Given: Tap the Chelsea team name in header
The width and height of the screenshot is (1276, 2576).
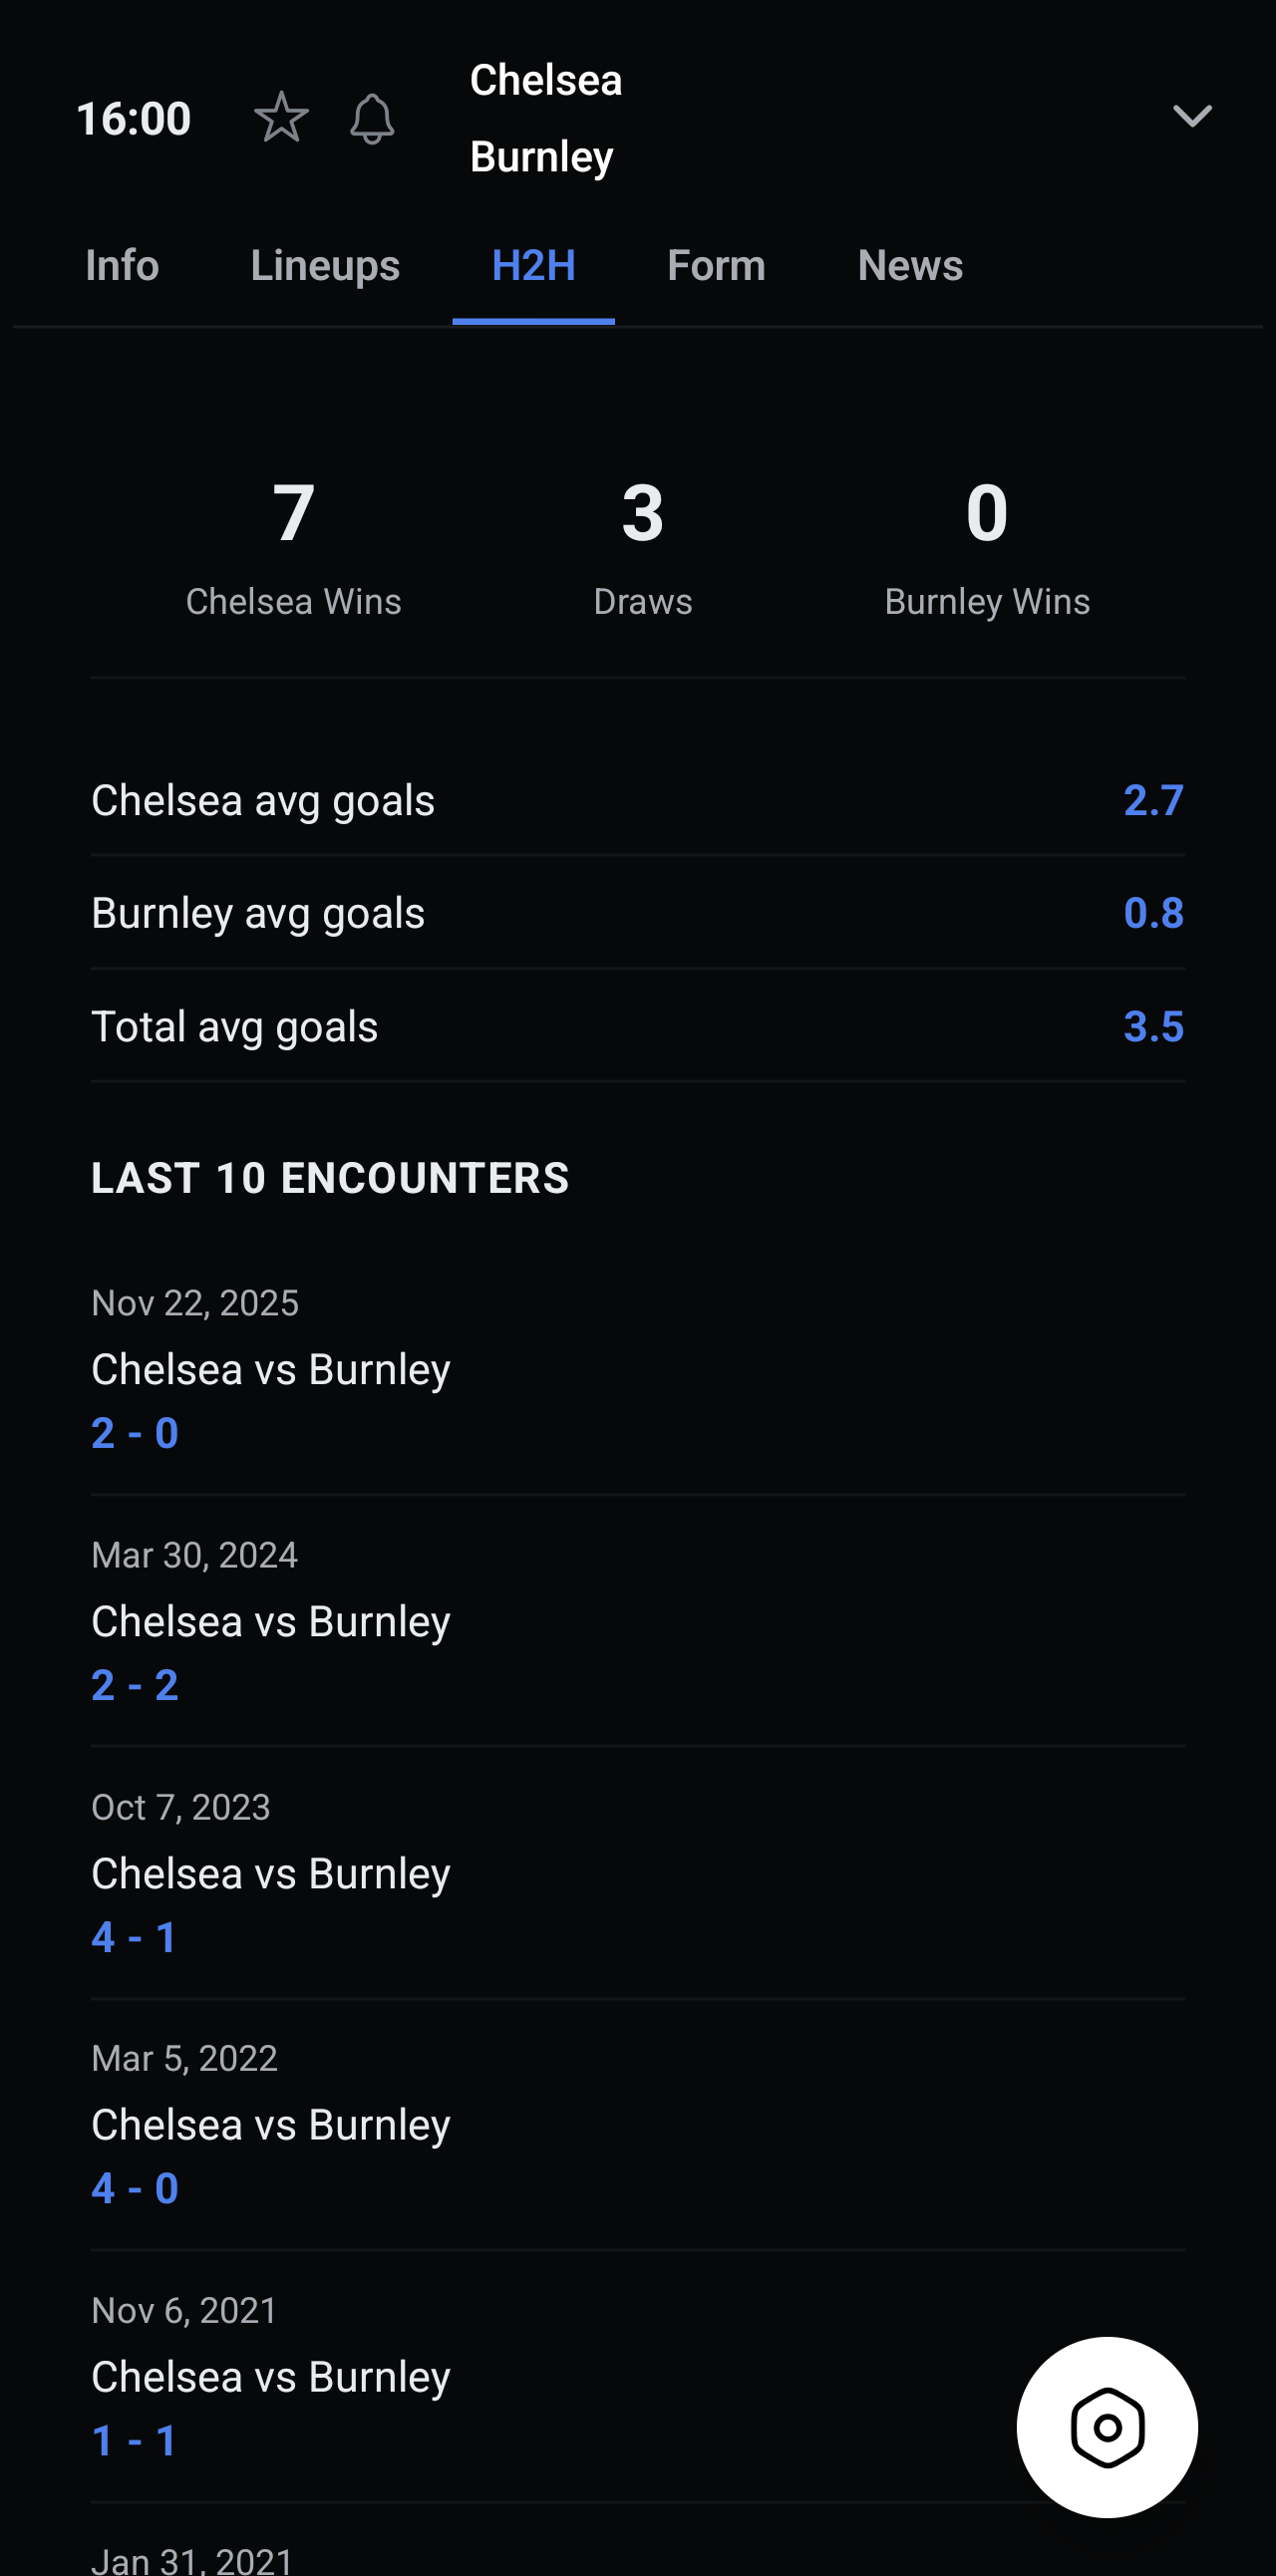Looking at the screenshot, I should pos(546,80).
